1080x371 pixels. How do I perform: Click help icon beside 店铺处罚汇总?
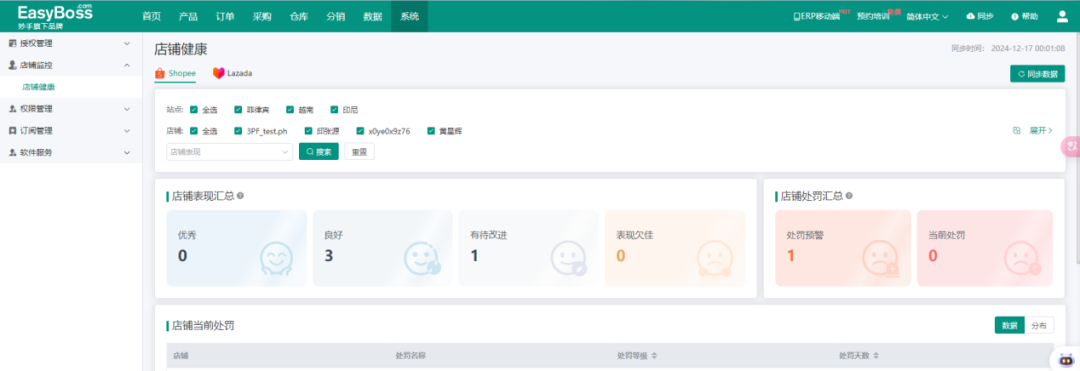pyautogui.click(x=849, y=196)
